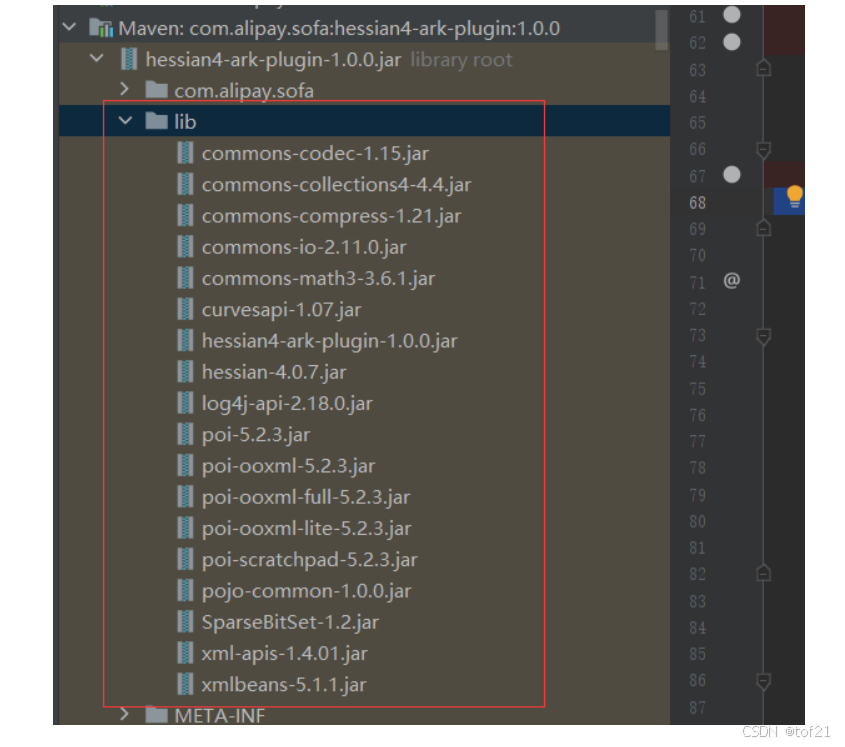Click the xml-apis-1.4.01.jar icon

pyautogui.click(x=185, y=653)
